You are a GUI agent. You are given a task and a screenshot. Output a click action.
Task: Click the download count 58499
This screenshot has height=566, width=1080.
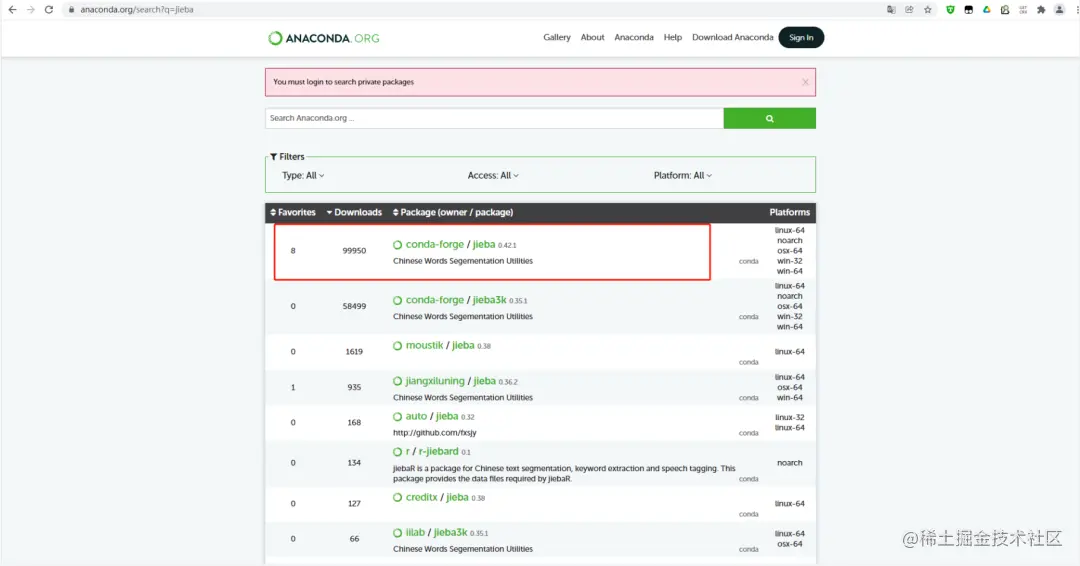[354, 306]
